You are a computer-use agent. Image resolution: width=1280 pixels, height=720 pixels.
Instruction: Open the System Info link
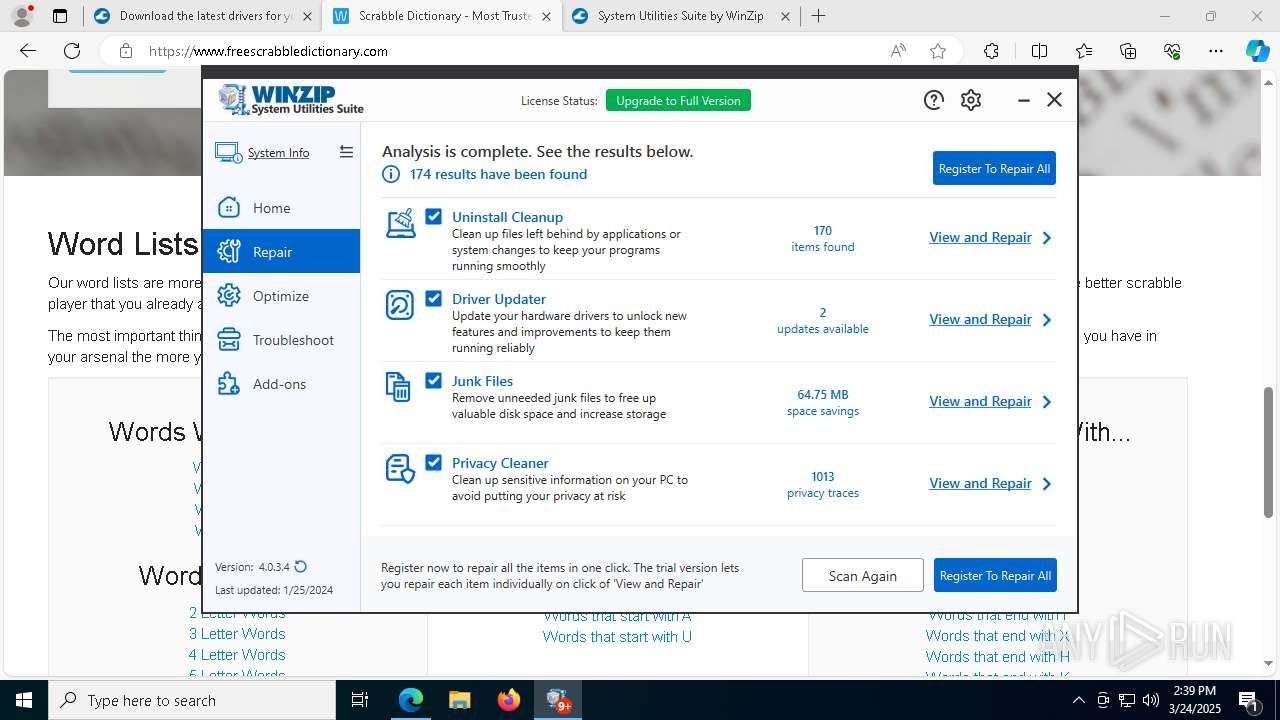pos(278,153)
